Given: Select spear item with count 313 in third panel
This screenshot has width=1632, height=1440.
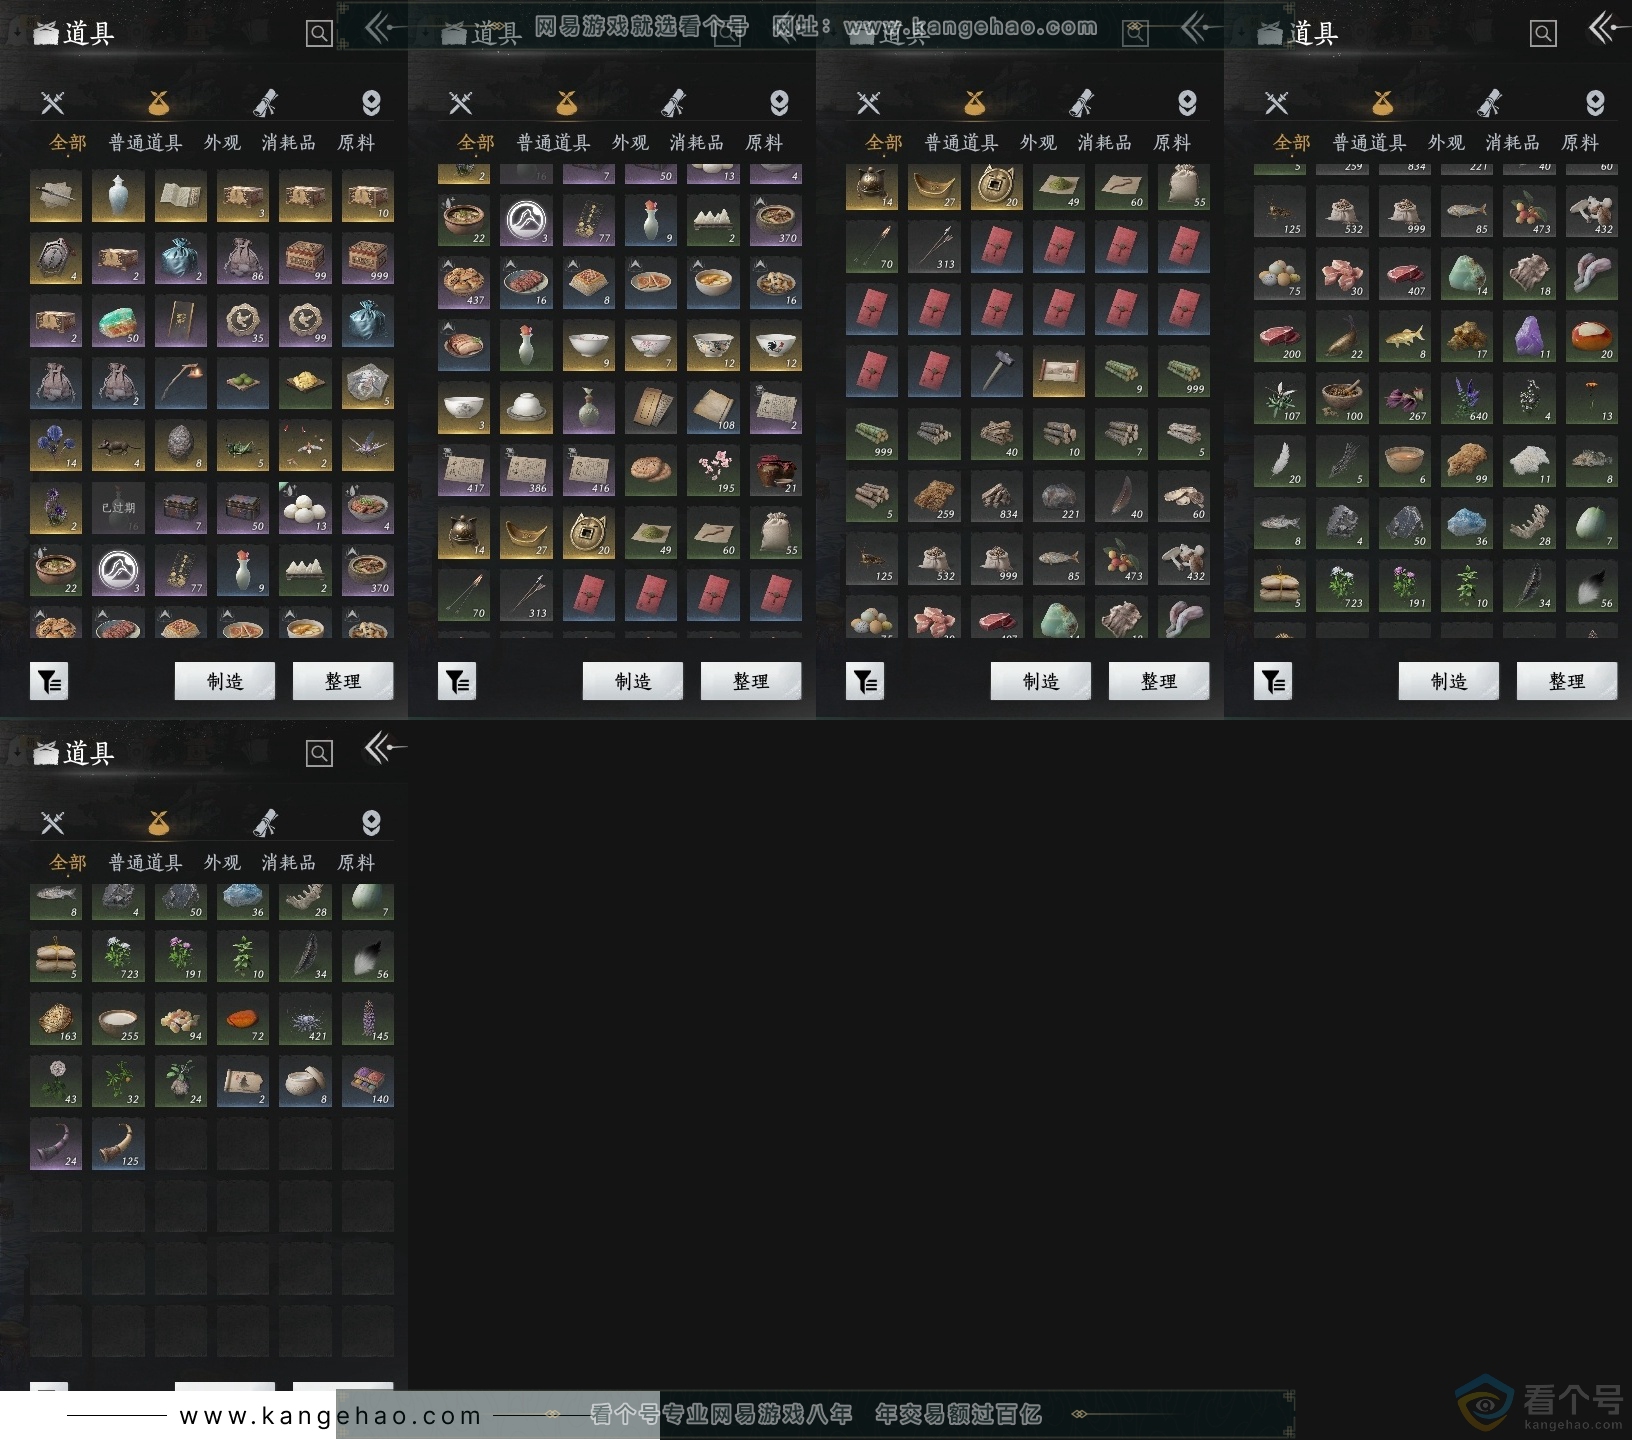Looking at the screenshot, I should point(934,246).
